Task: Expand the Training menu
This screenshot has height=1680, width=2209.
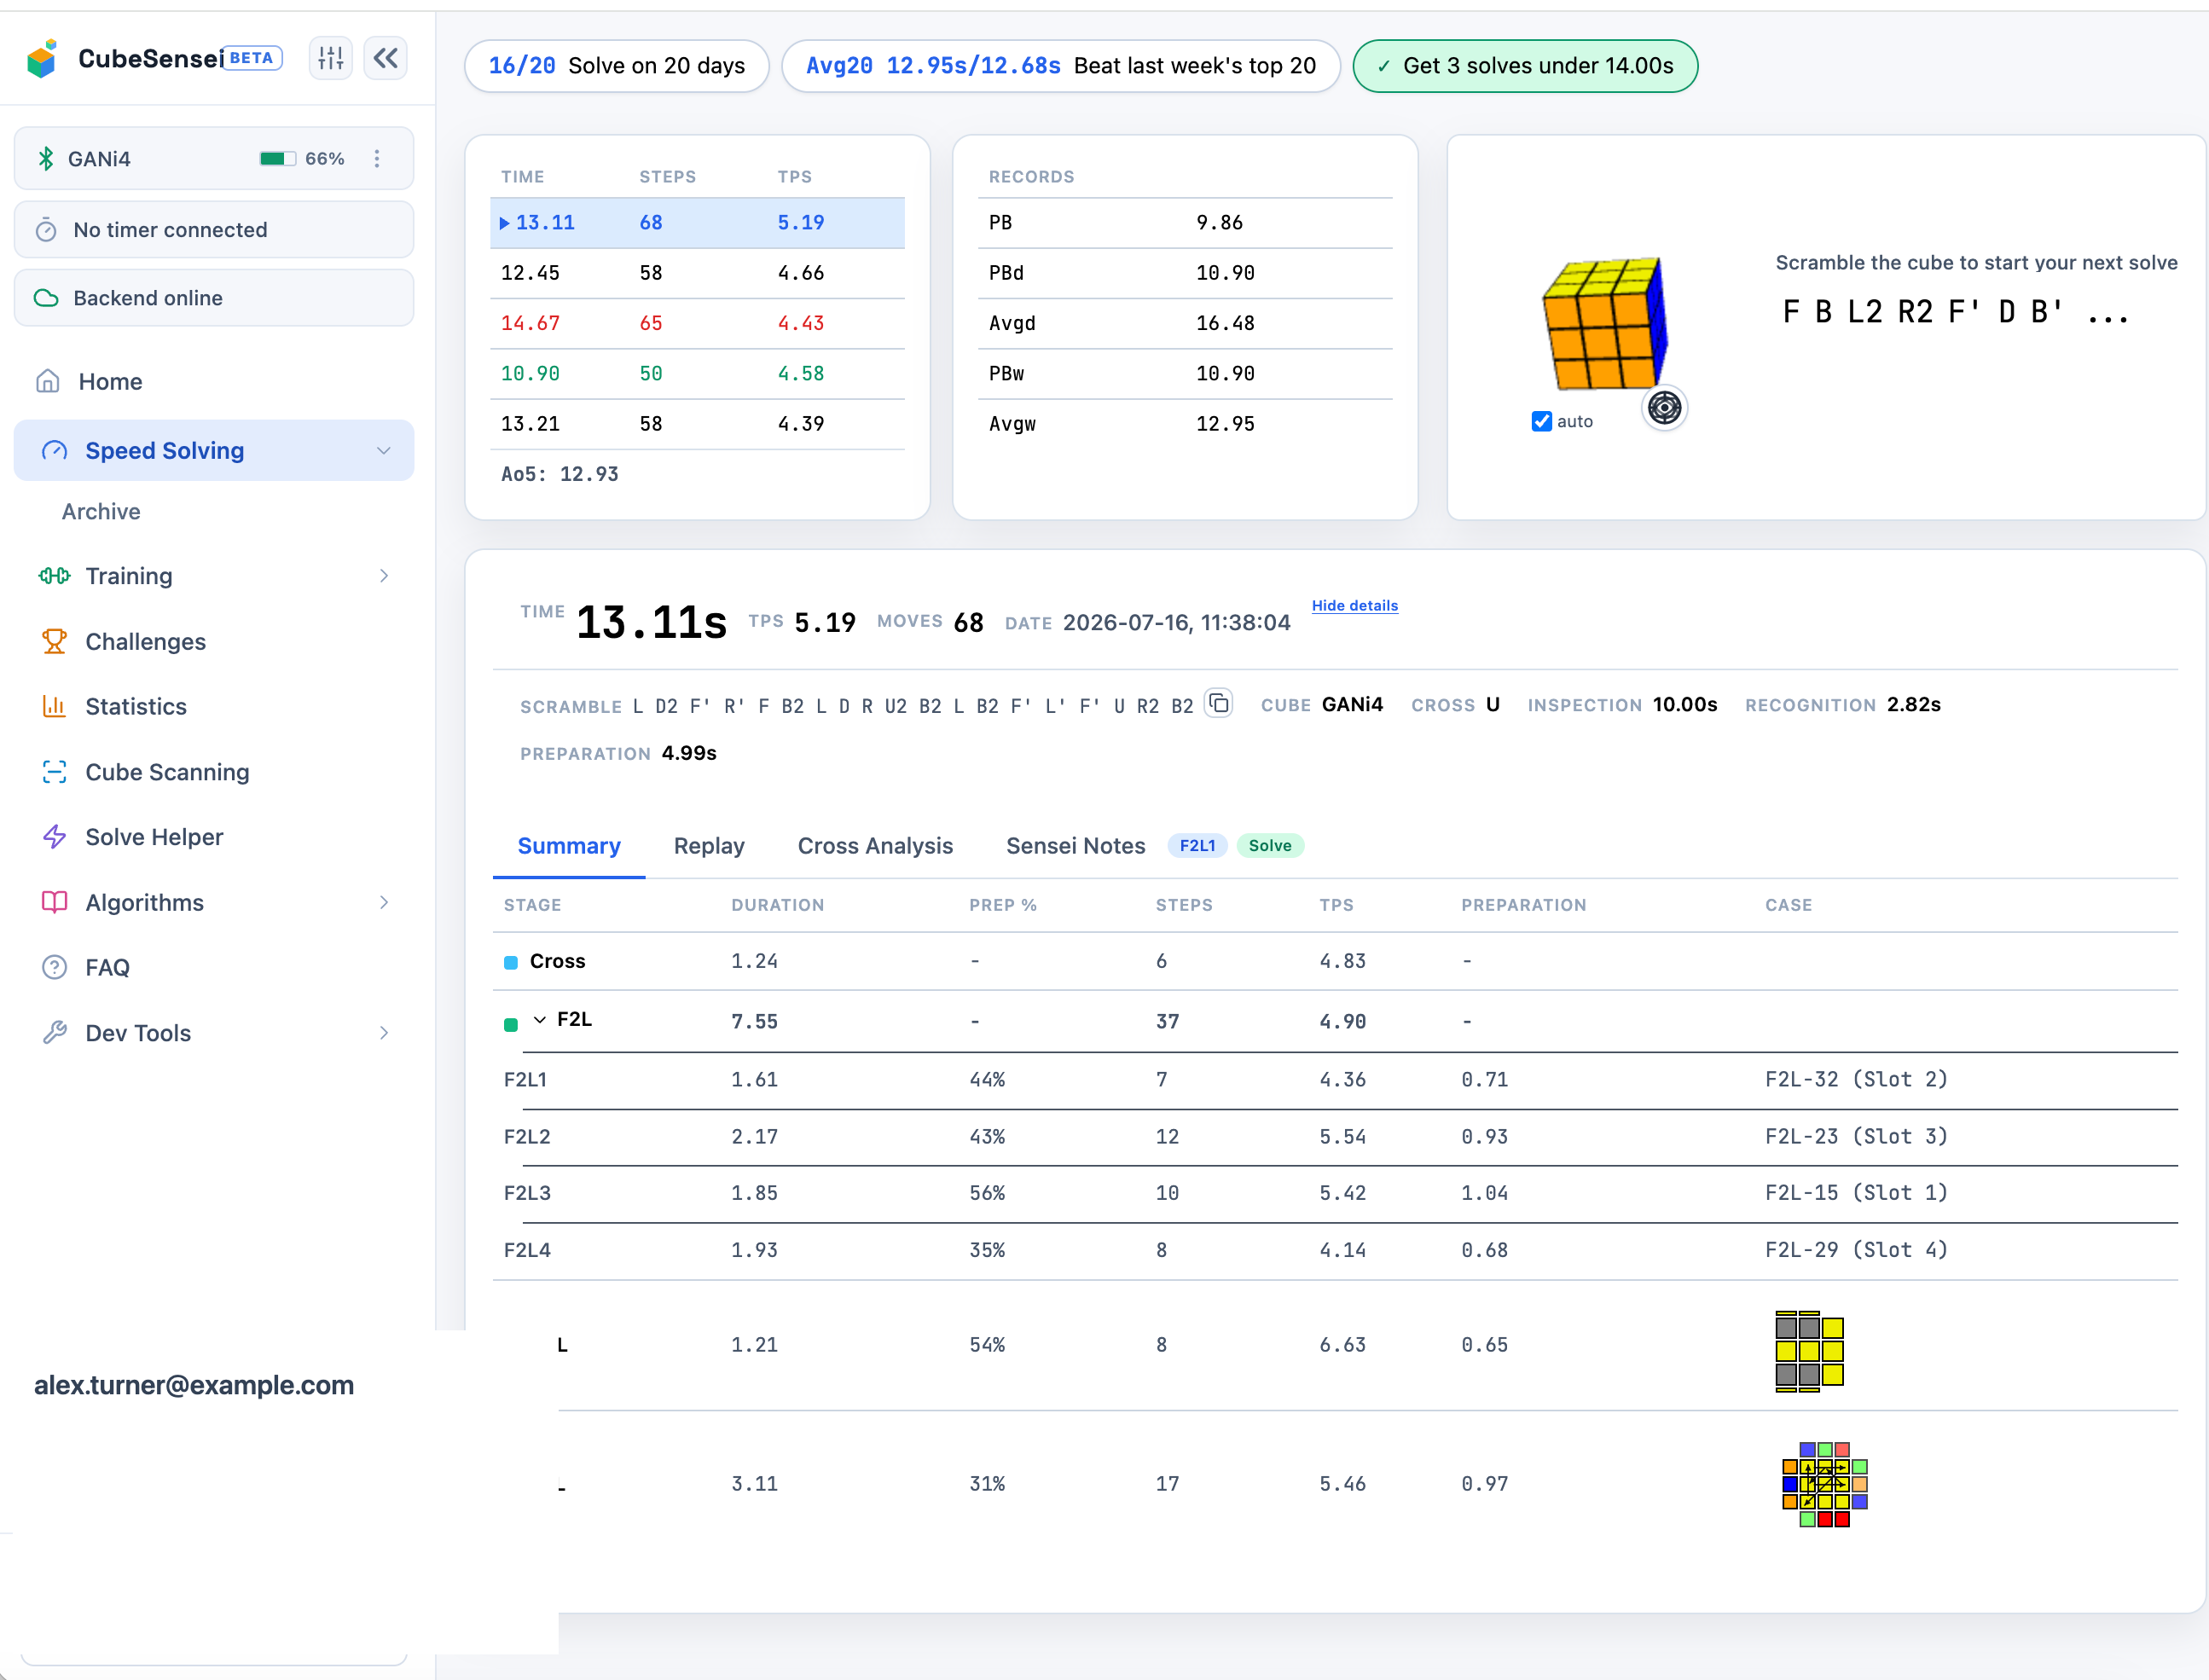Action: (384, 576)
